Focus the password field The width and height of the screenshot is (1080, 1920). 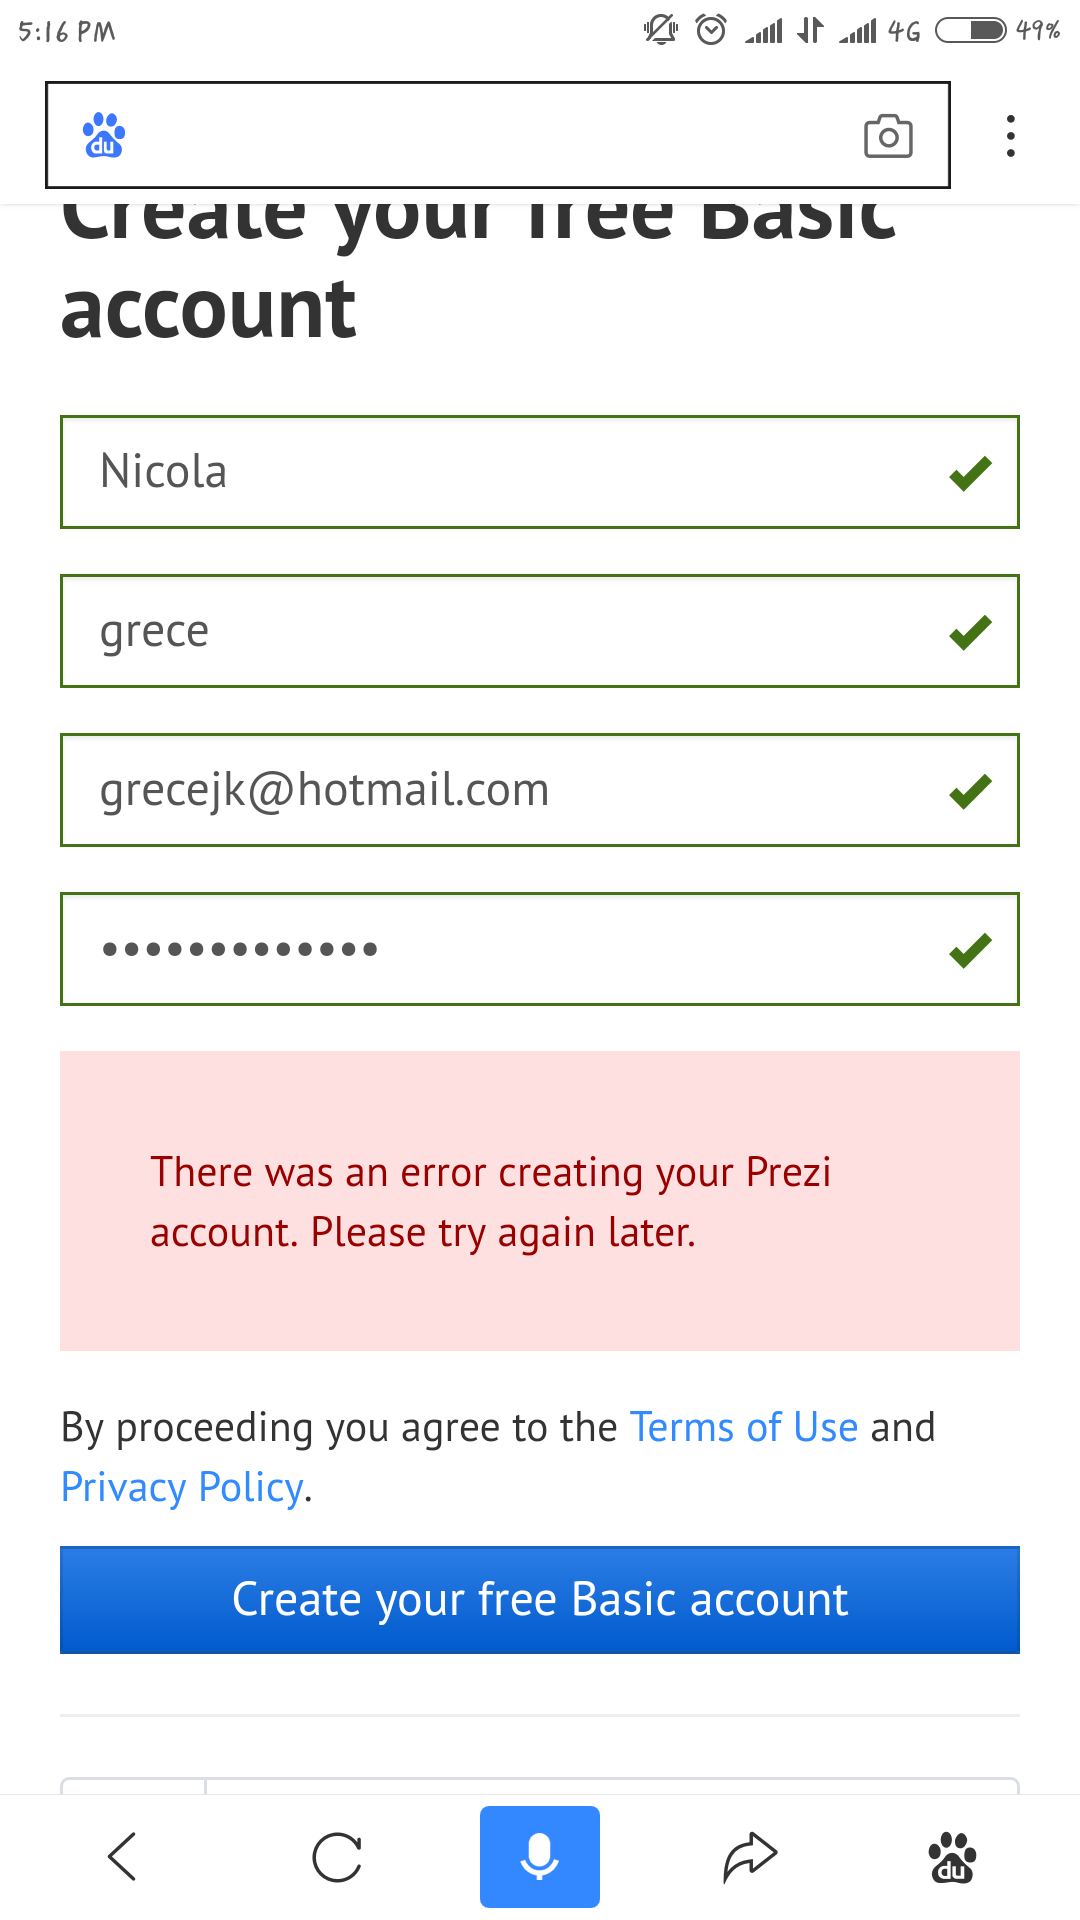click(500, 949)
